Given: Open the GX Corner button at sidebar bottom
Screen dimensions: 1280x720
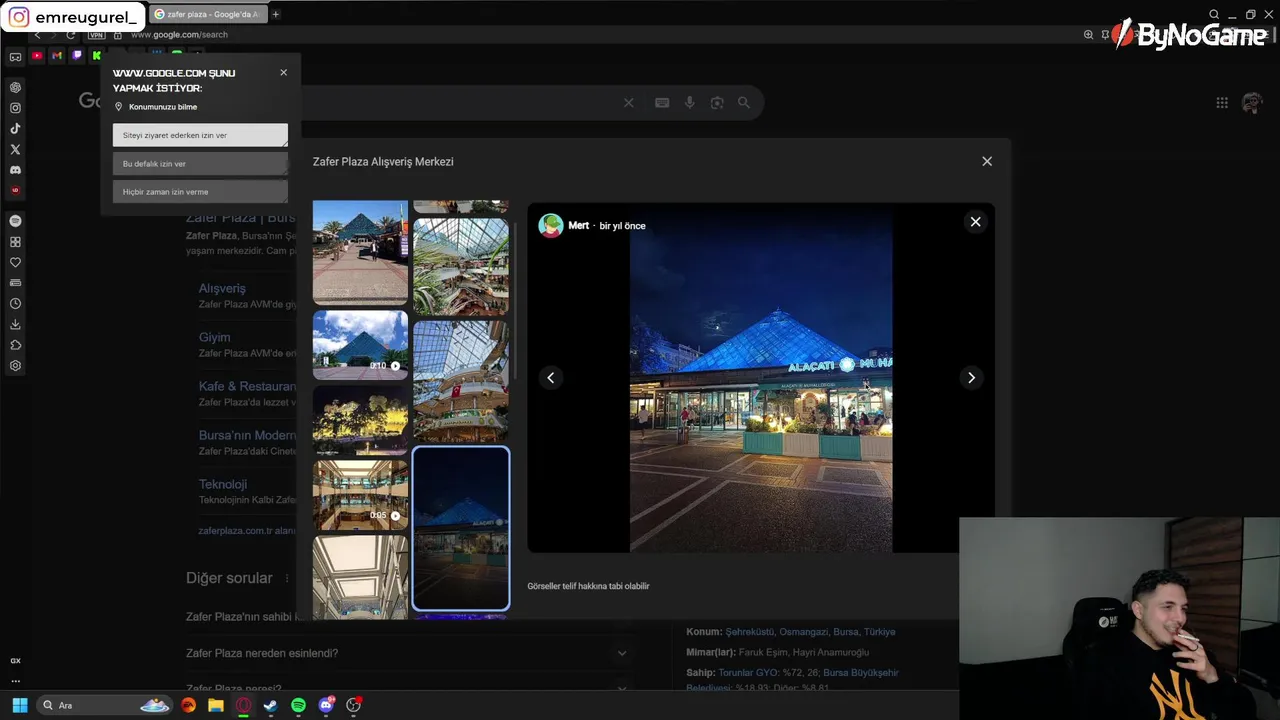Looking at the screenshot, I should 15,661.
